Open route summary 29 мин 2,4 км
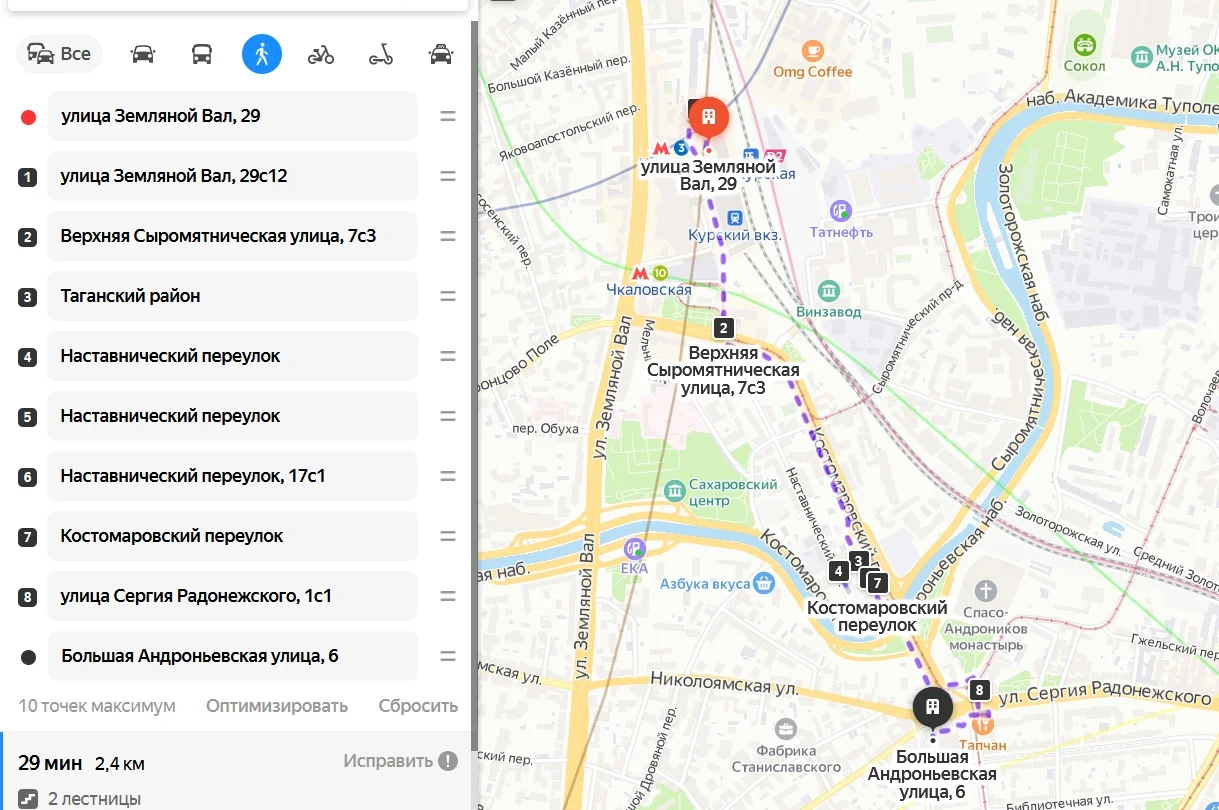The image size is (1219, 810). pos(82,763)
